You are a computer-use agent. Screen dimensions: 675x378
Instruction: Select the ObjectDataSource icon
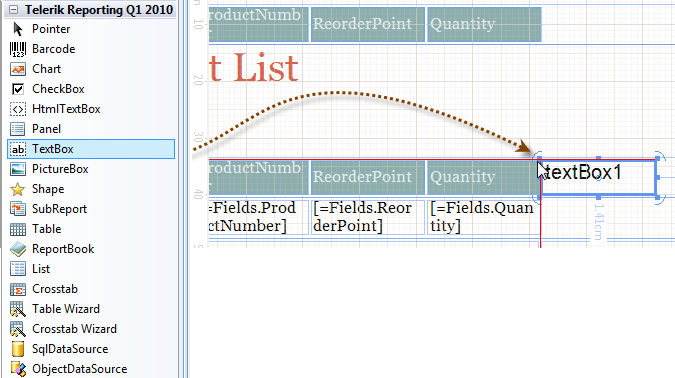tap(18, 369)
